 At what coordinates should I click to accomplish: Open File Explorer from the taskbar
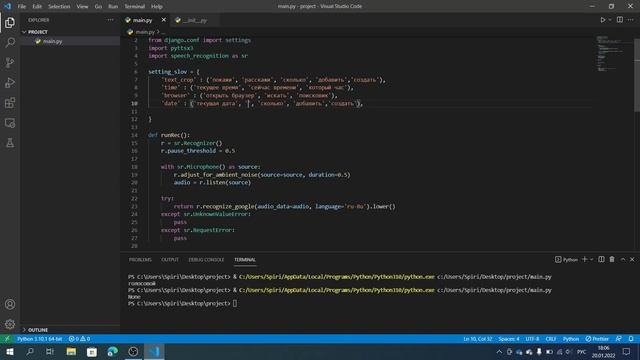[x=71, y=351]
